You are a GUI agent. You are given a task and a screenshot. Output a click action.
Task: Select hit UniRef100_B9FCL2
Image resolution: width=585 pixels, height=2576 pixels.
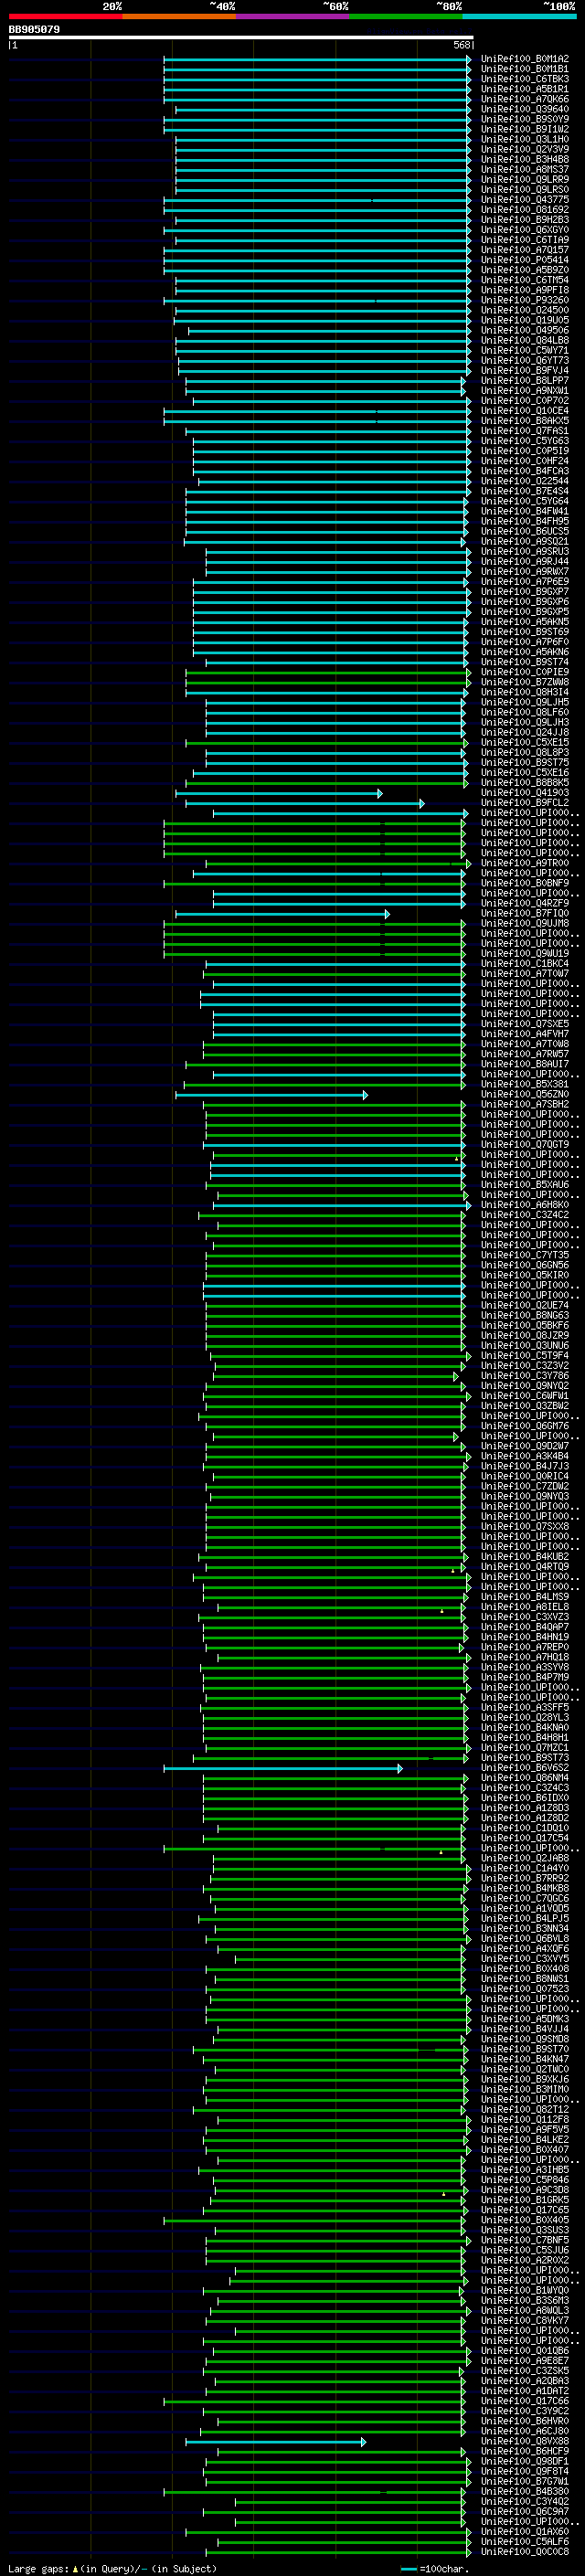pos(525,803)
